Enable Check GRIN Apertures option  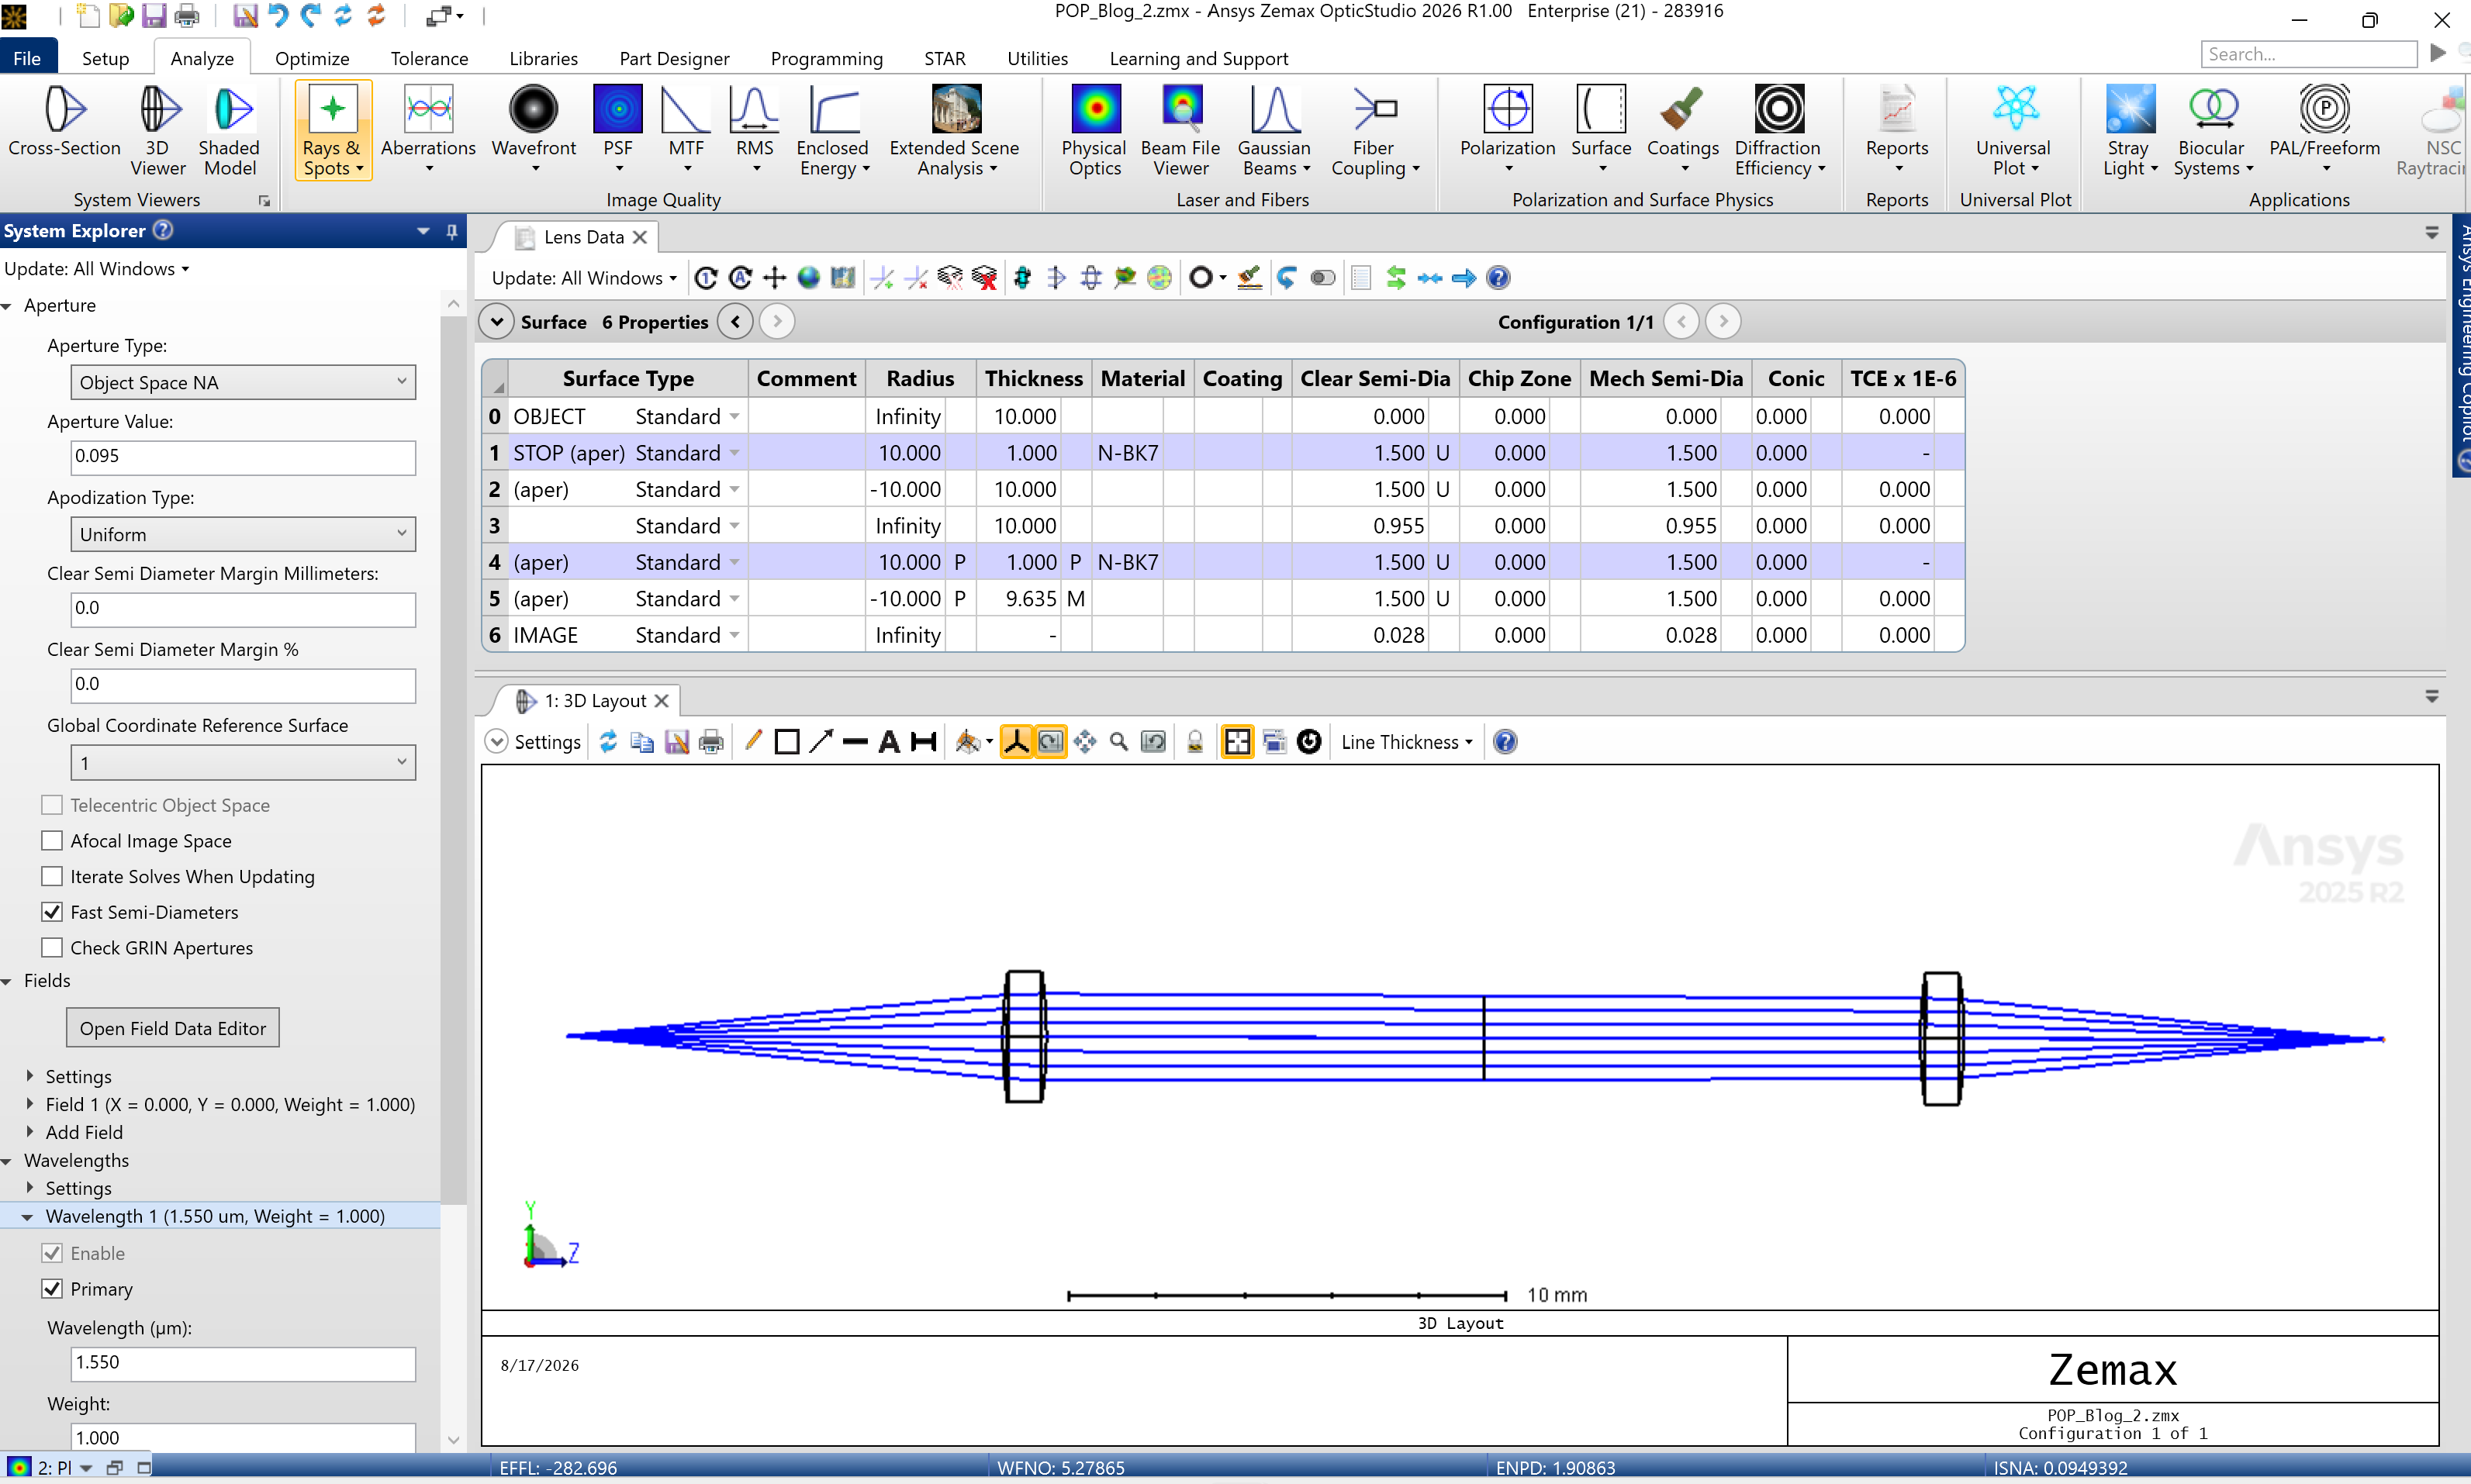52,948
